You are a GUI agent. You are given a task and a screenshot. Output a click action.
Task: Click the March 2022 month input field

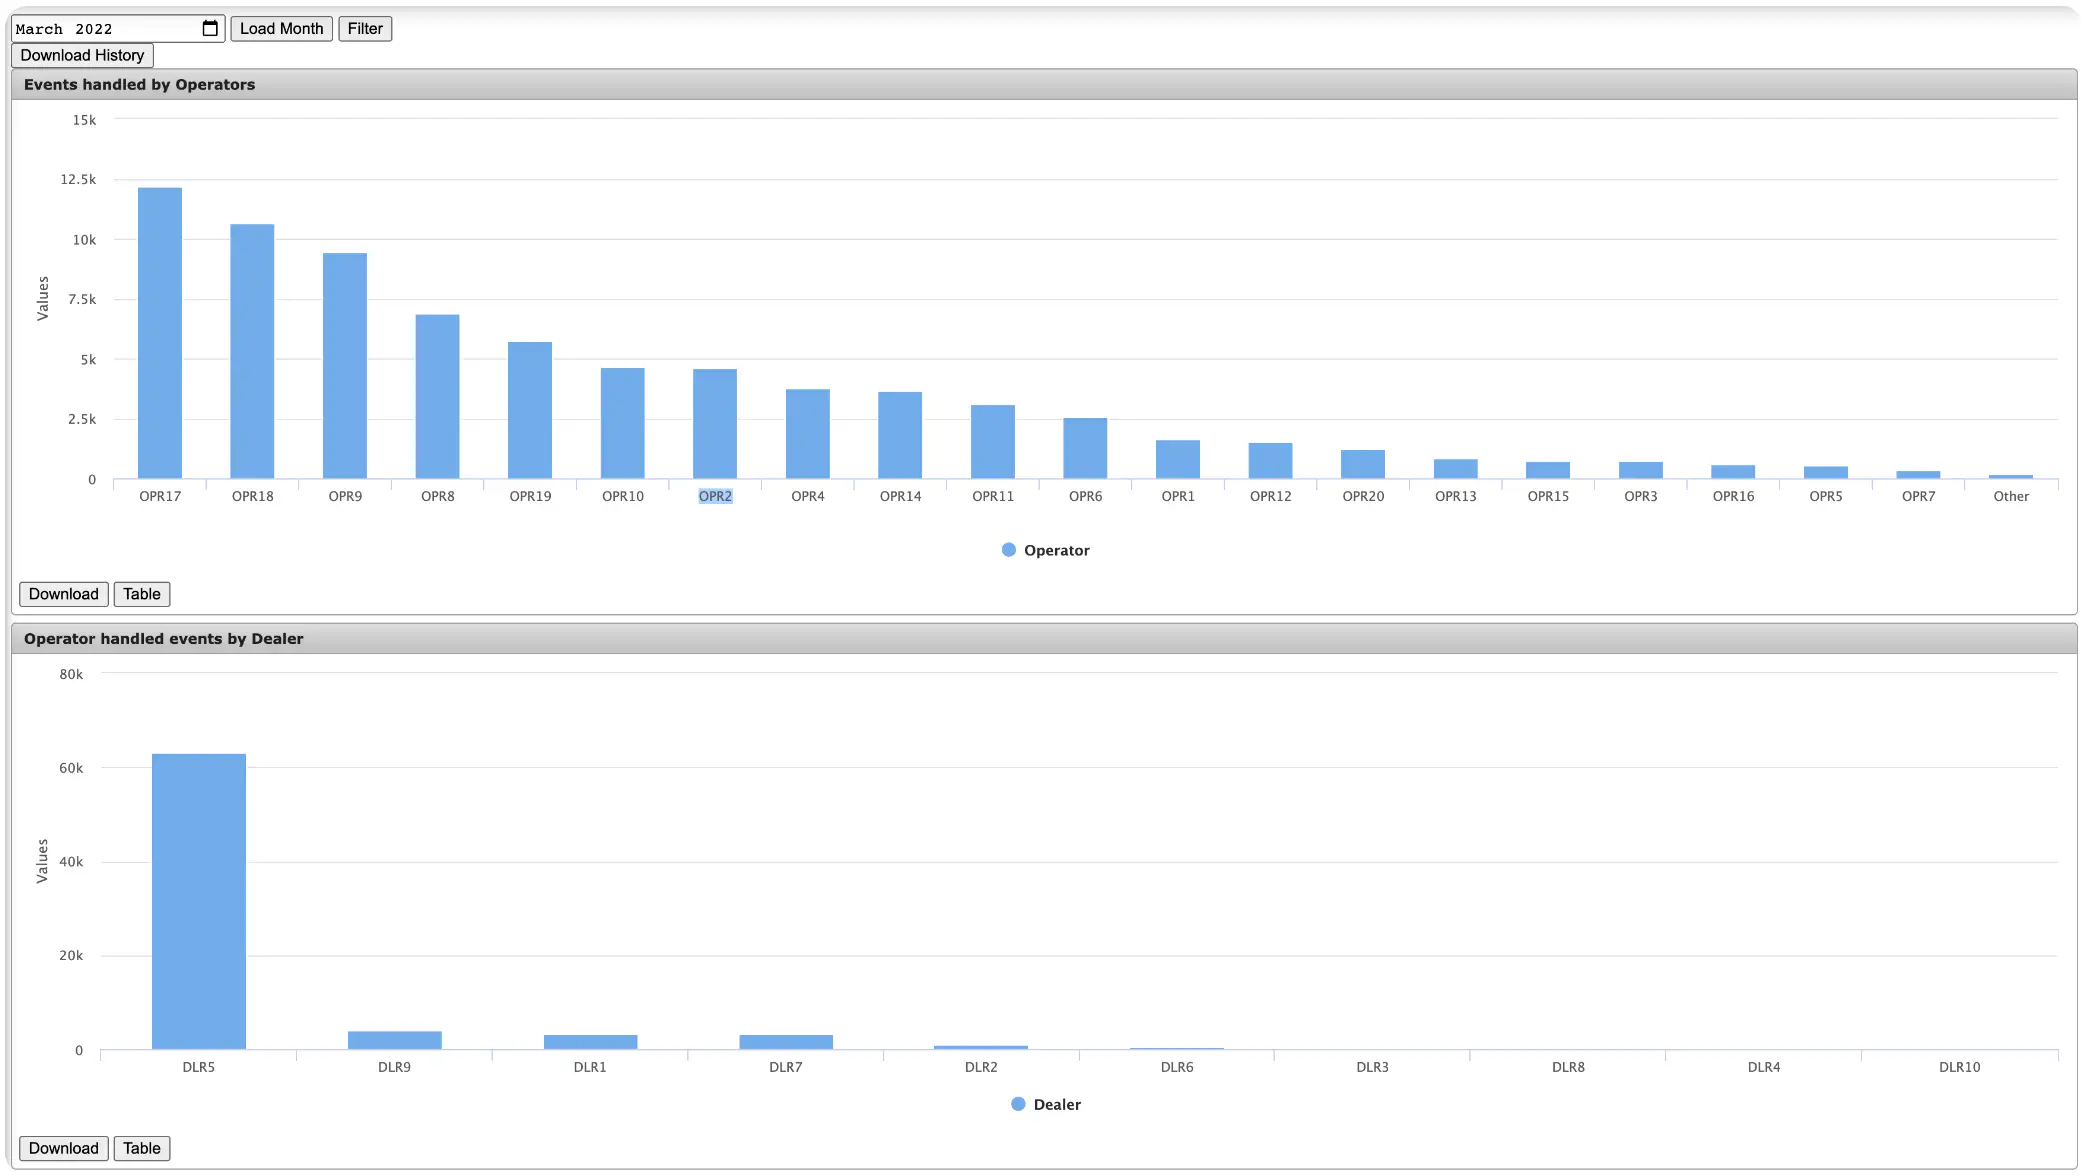pos(118,29)
